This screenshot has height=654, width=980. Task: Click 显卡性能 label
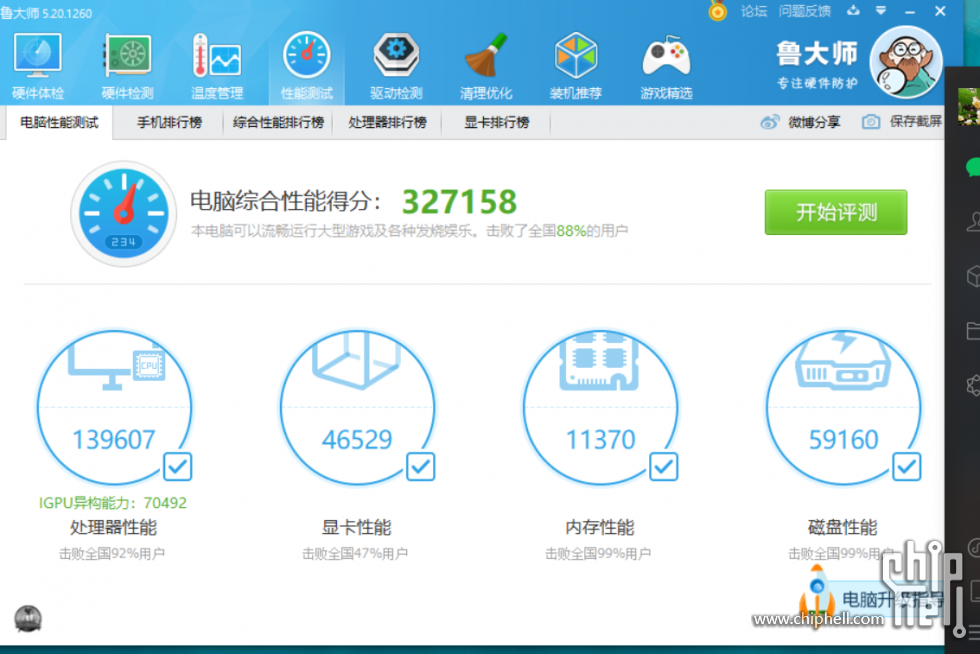[x=356, y=528]
